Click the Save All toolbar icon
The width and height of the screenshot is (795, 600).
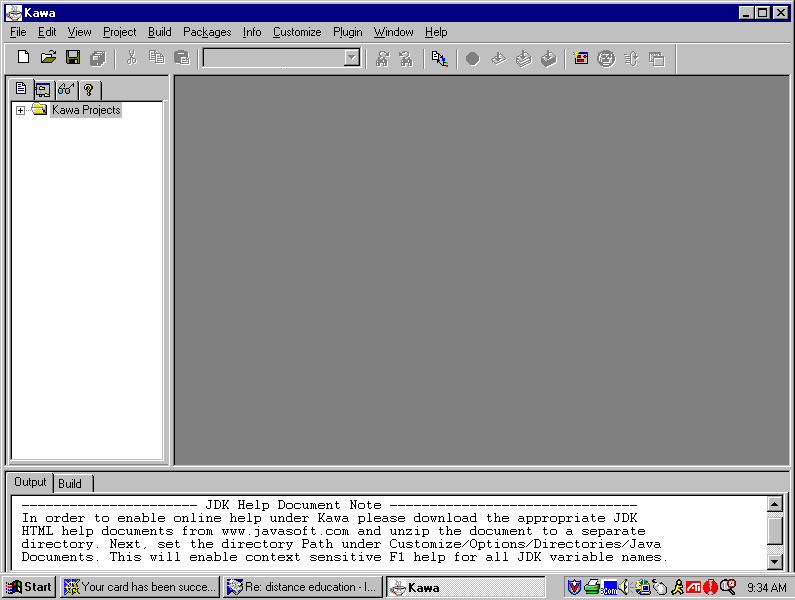point(98,58)
